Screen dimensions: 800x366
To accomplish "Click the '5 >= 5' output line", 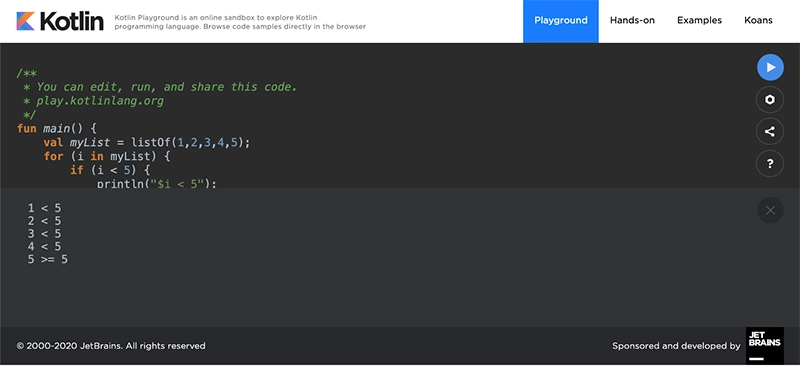I will pos(47,259).
